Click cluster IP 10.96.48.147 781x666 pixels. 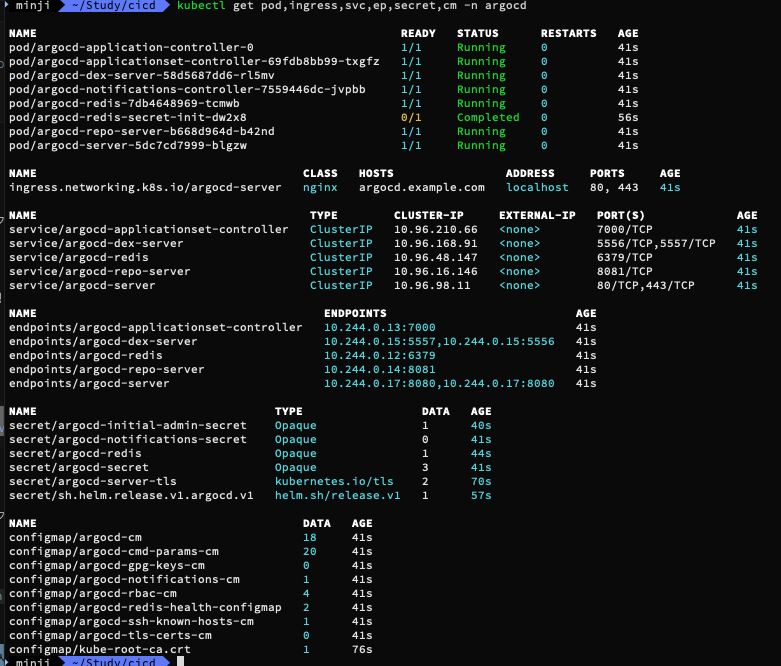click(x=436, y=257)
